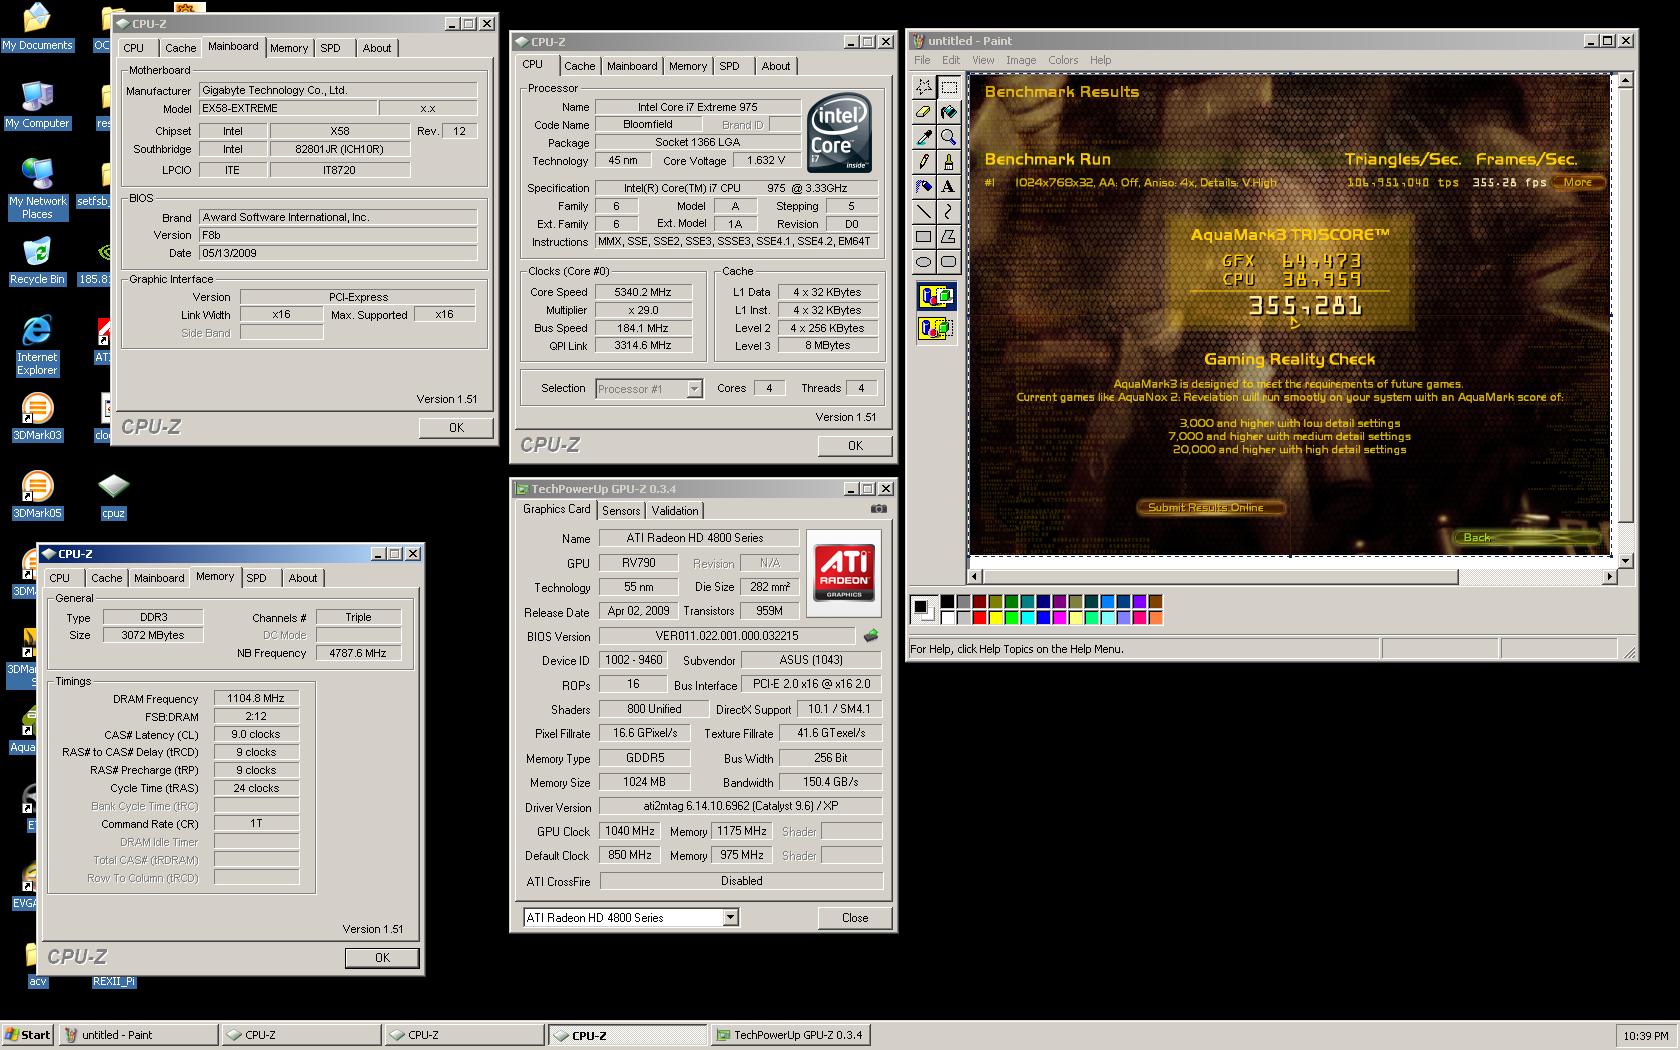Click the BIOS save icon in GPU-Z
Image resolution: width=1680 pixels, height=1050 pixels.
pos(871,636)
